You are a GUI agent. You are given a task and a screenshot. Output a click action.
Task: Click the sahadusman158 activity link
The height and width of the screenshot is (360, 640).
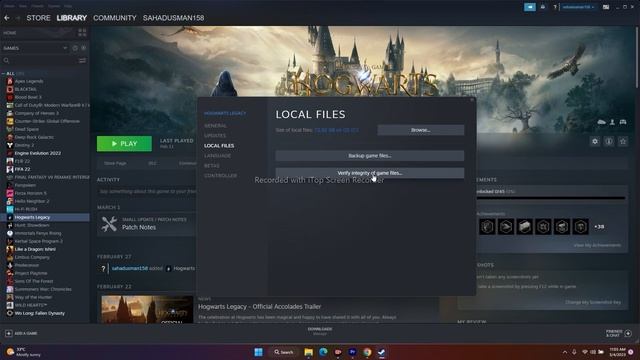(x=130, y=268)
